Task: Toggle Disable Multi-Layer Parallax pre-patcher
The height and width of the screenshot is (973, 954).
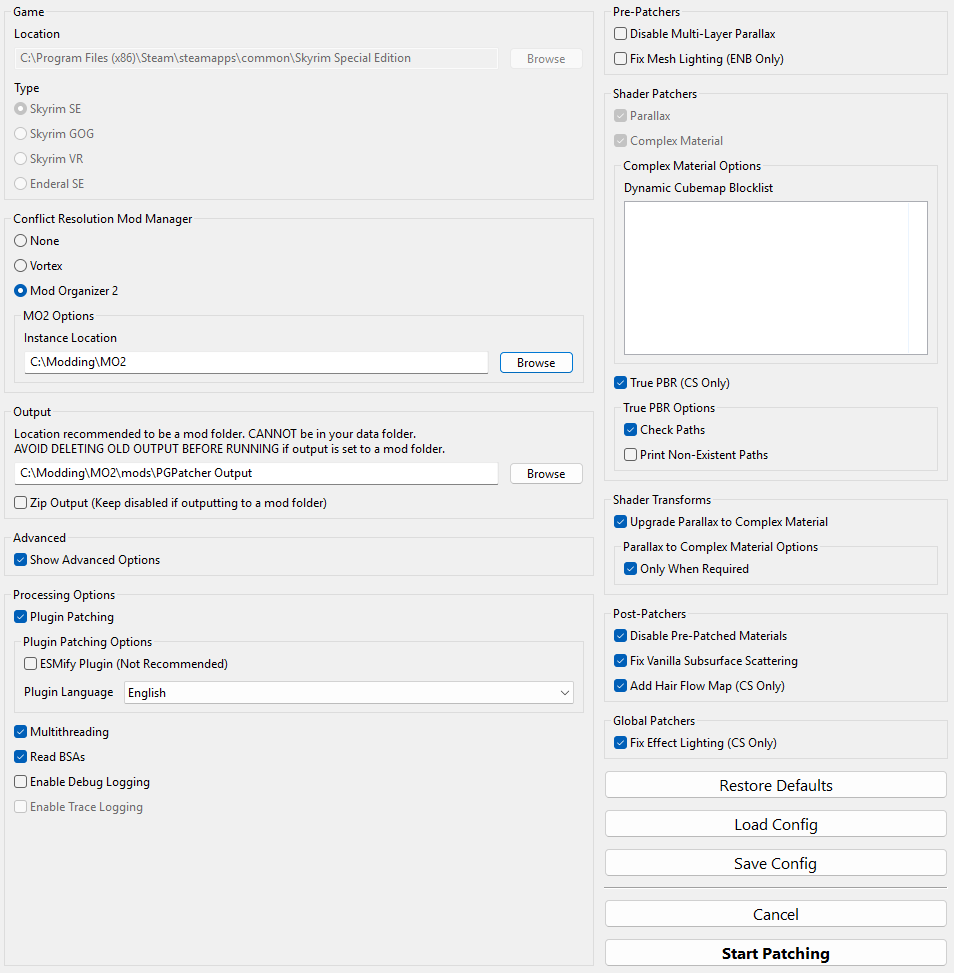Action: tap(620, 33)
